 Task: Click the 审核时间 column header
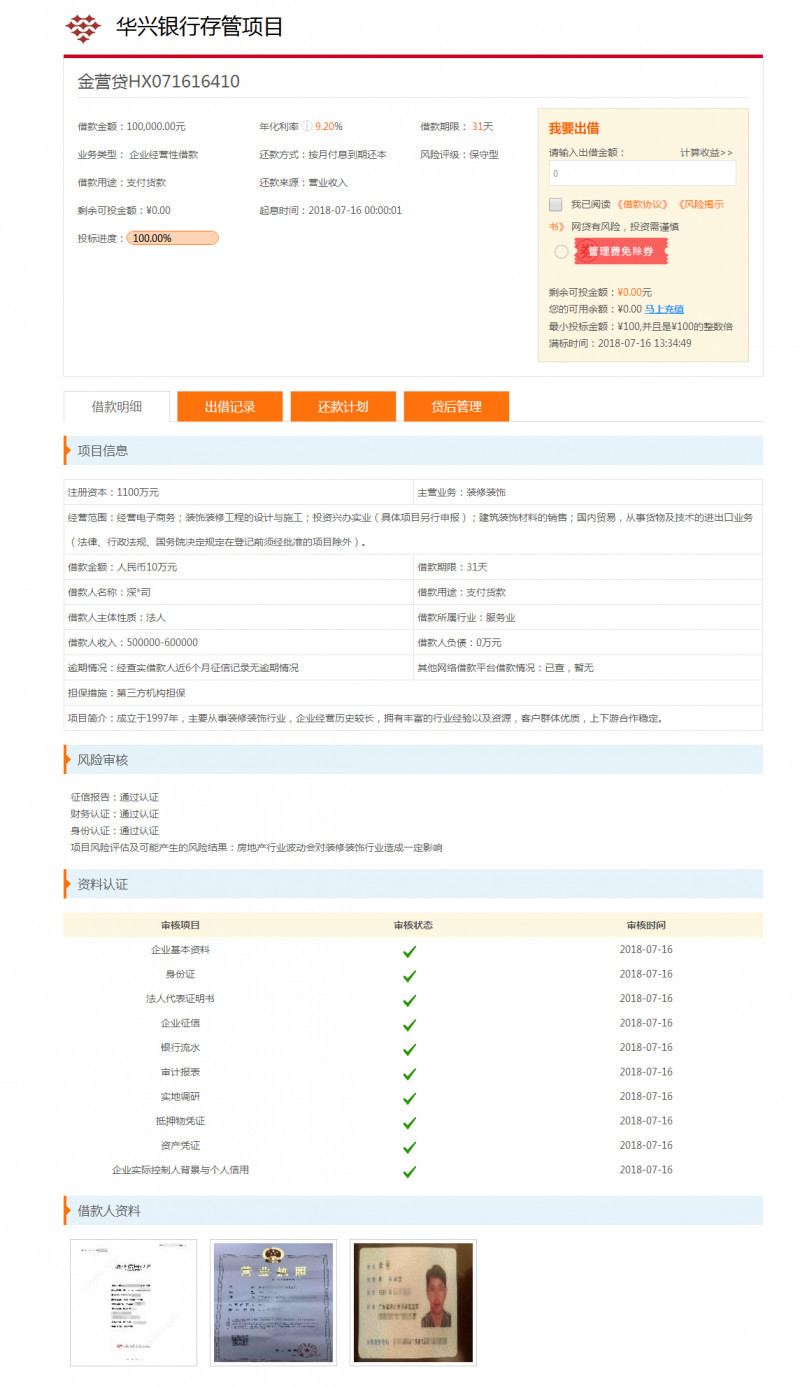[x=646, y=925]
